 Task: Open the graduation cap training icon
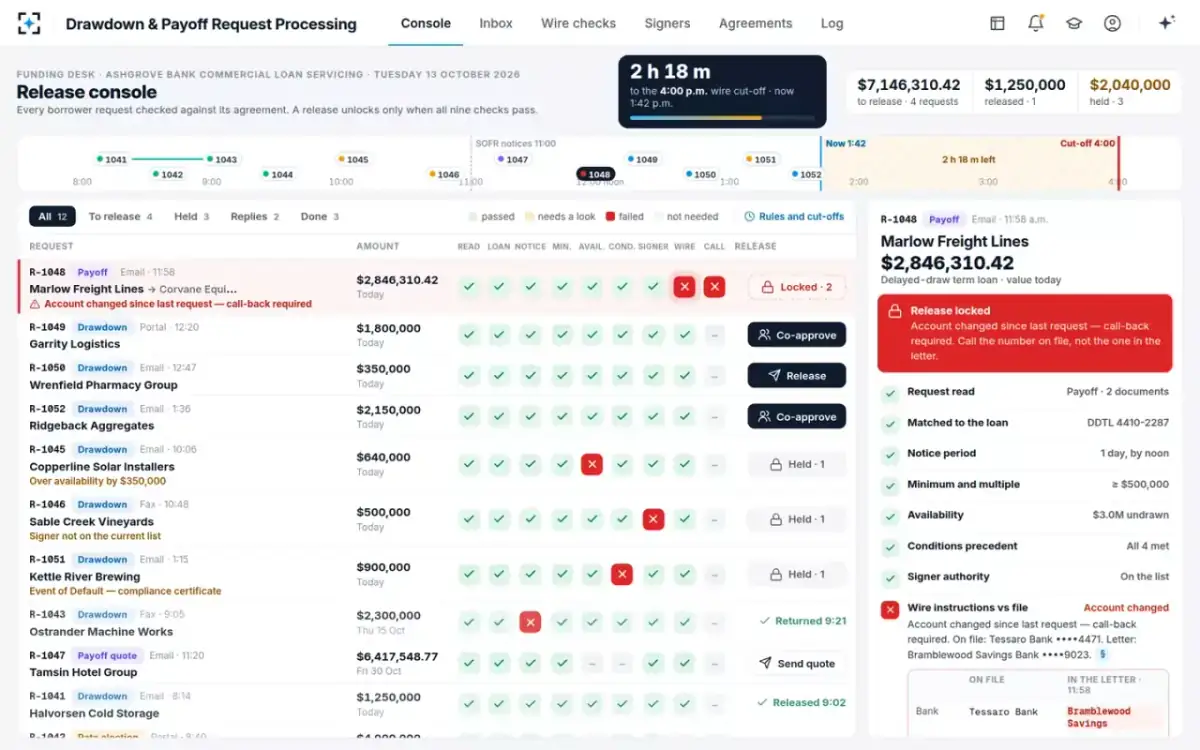(1074, 23)
